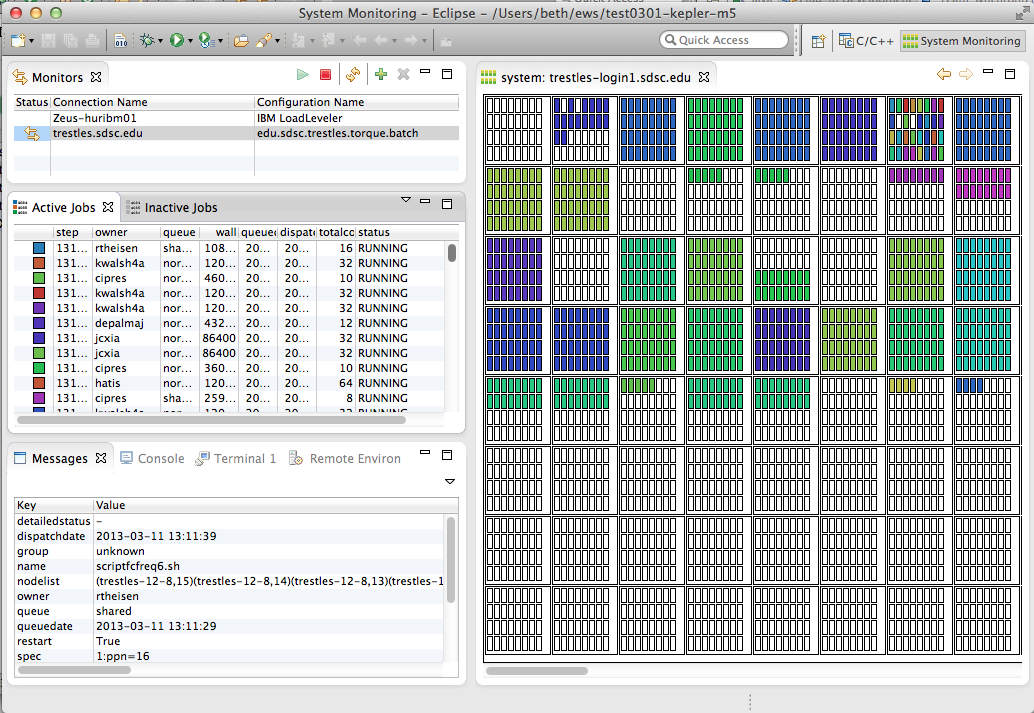Stop the monitor with the red square icon
The width and height of the screenshot is (1034, 713).
pos(325,75)
